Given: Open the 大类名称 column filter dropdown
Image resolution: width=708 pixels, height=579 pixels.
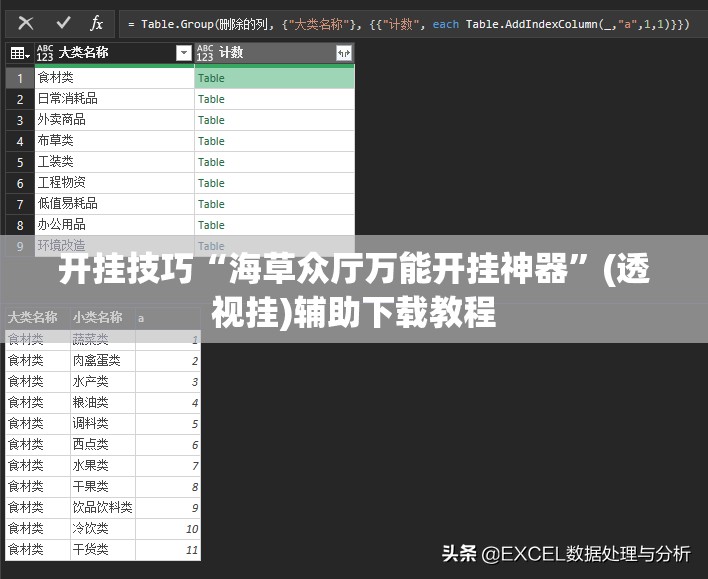Looking at the screenshot, I should 184,53.
